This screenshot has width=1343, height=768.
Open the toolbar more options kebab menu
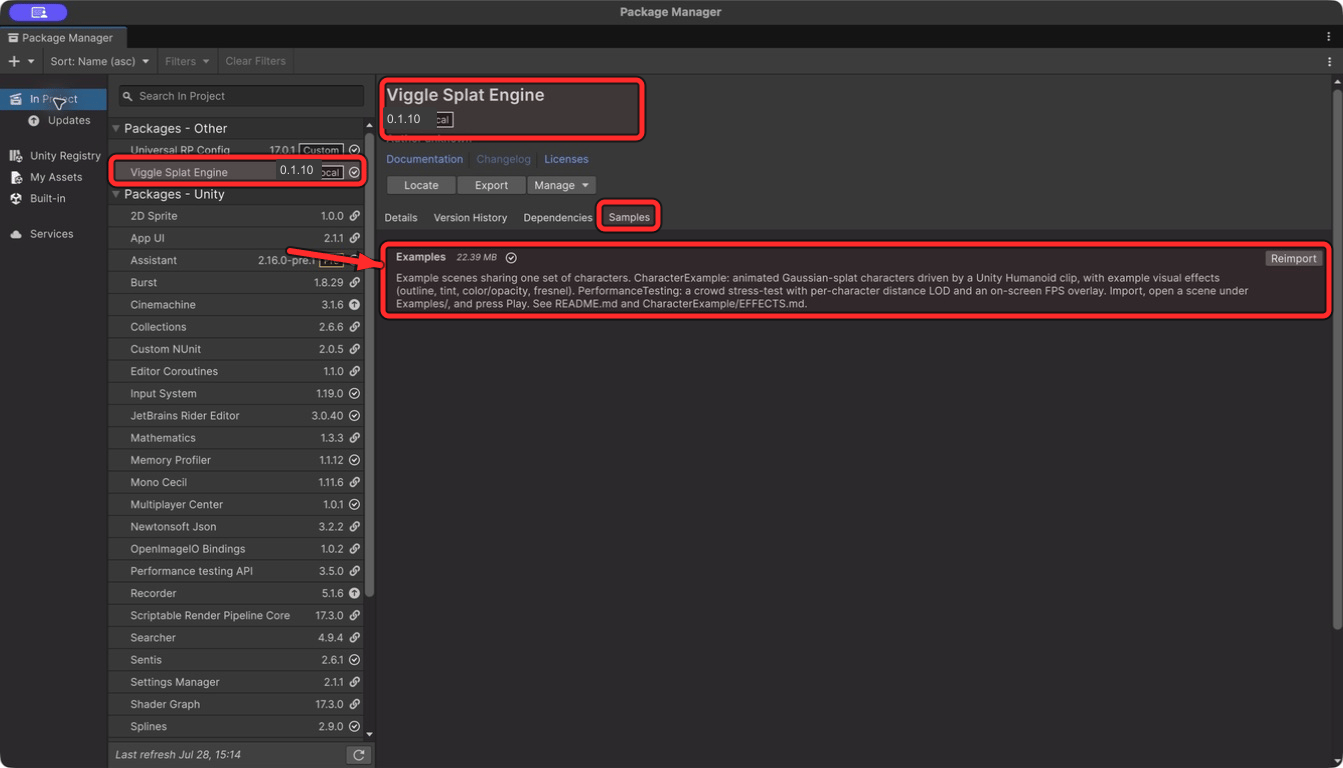pyautogui.click(x=1329, y=61)
